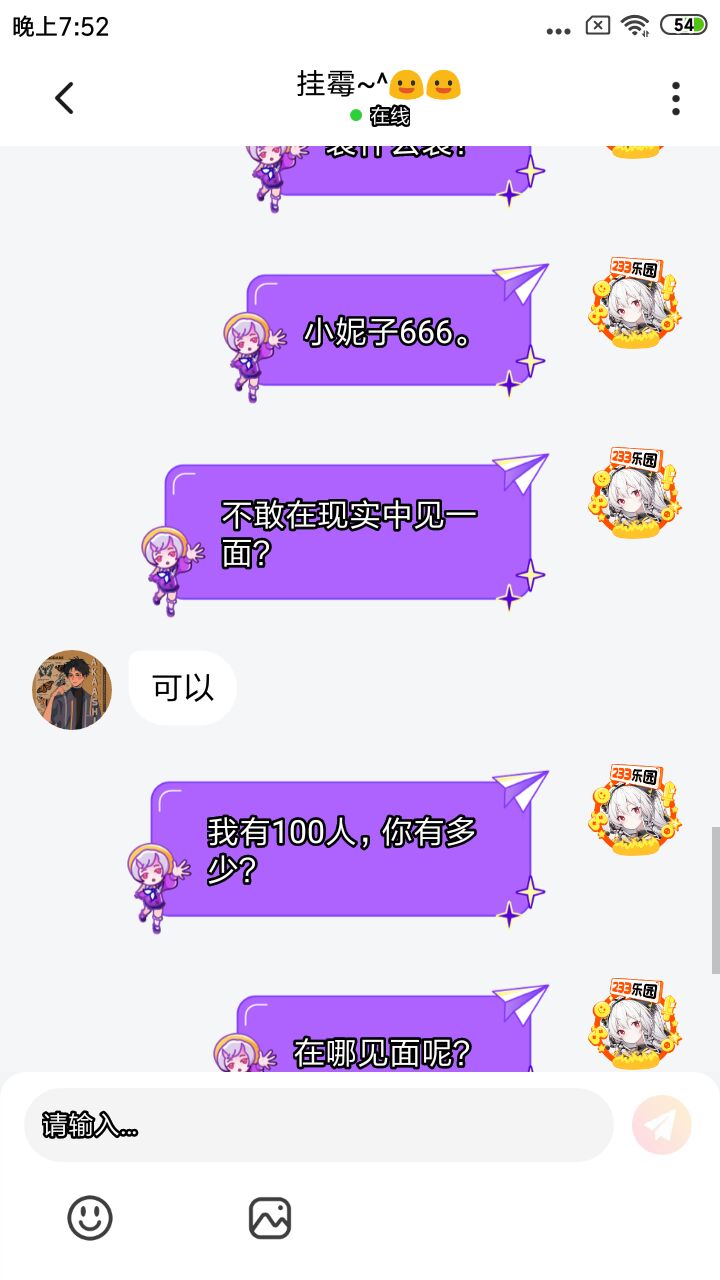Open the image gallery picker icon
This screenshot has height=1280, width=720.
point(270,1218)
